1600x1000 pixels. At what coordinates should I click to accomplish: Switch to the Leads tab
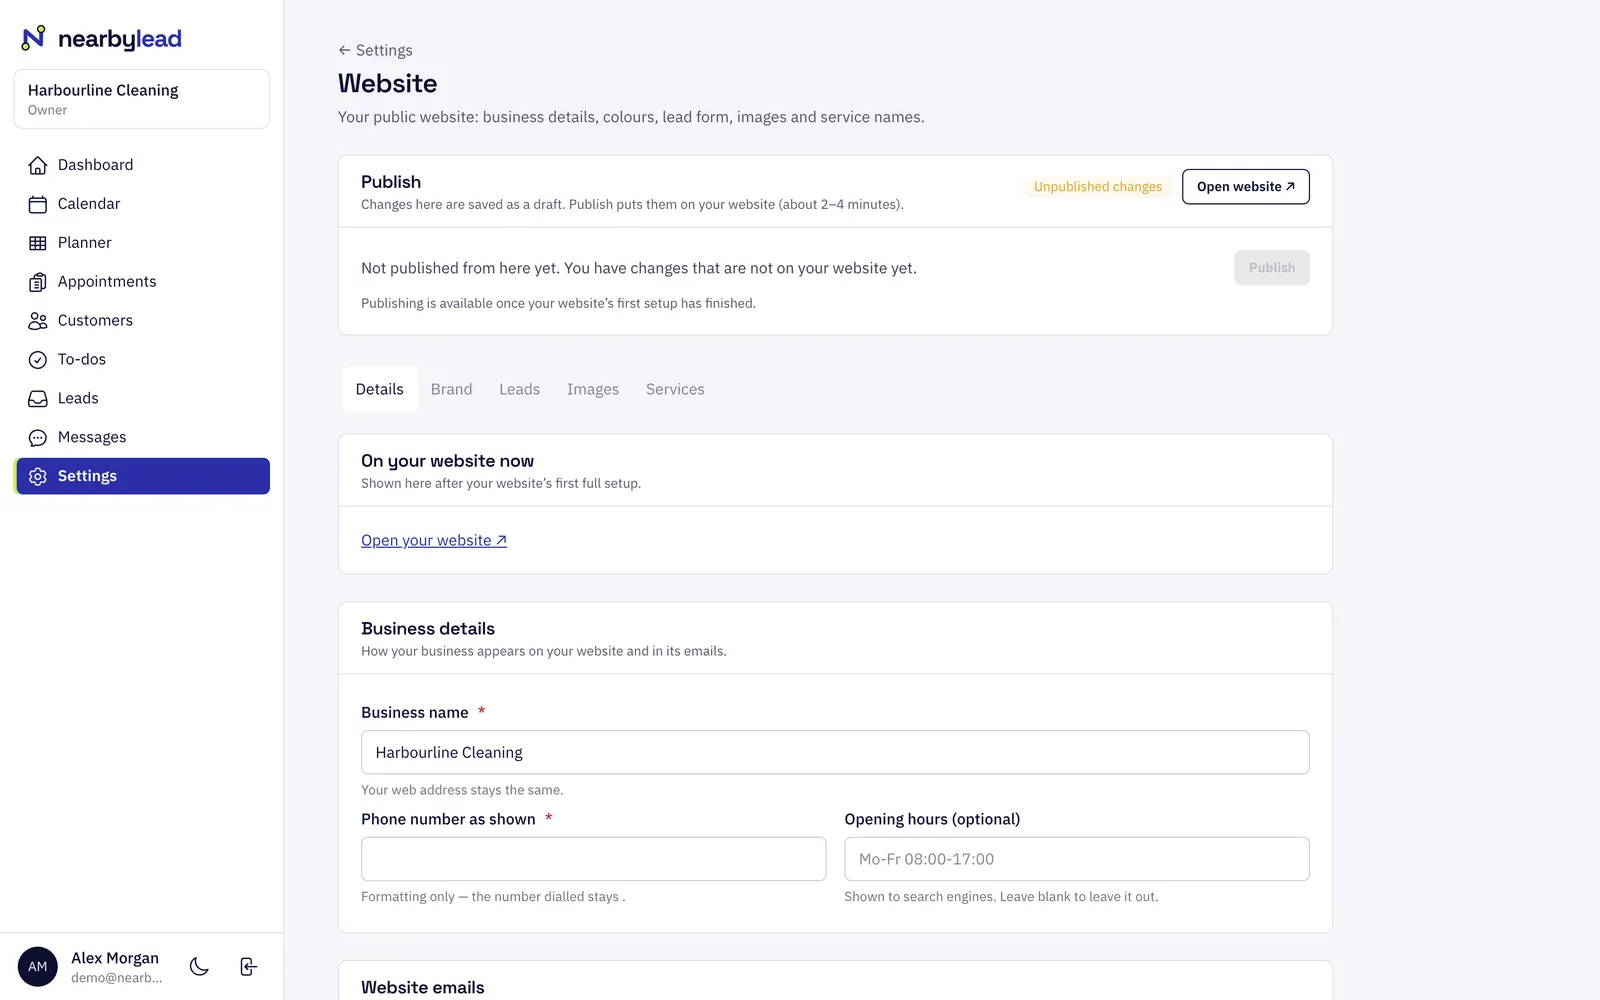tap(519, 389)
